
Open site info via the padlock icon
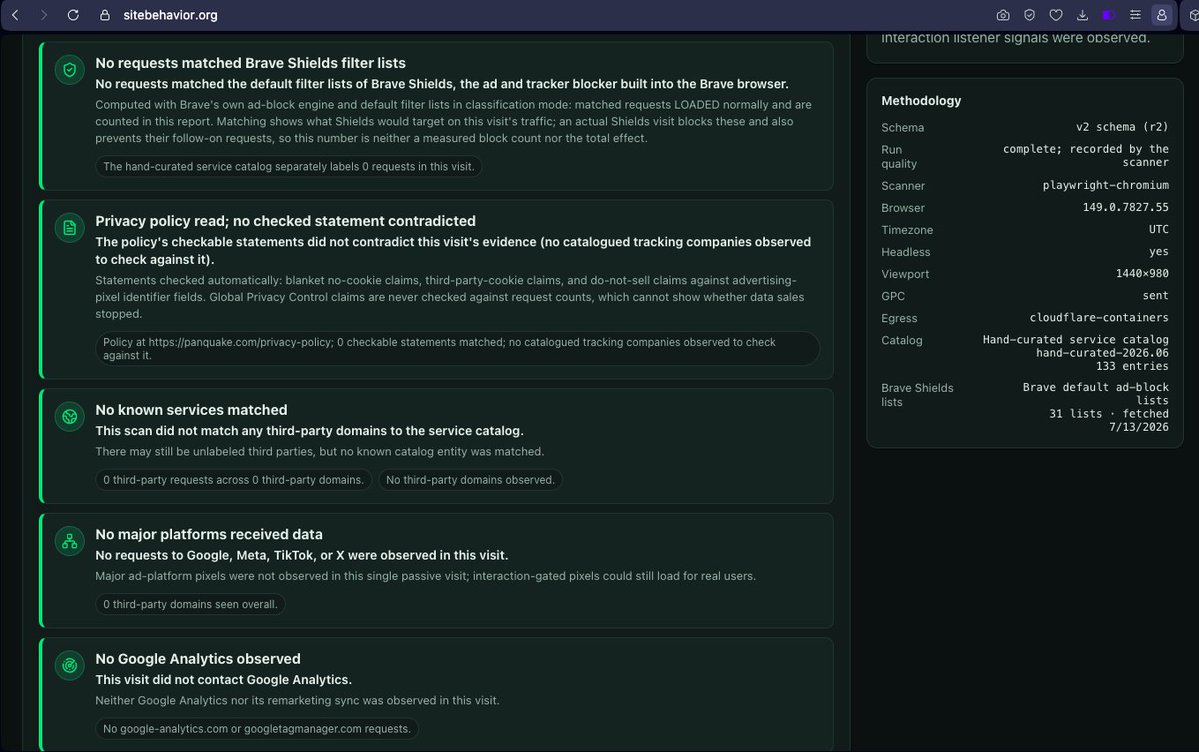(106, 15)
